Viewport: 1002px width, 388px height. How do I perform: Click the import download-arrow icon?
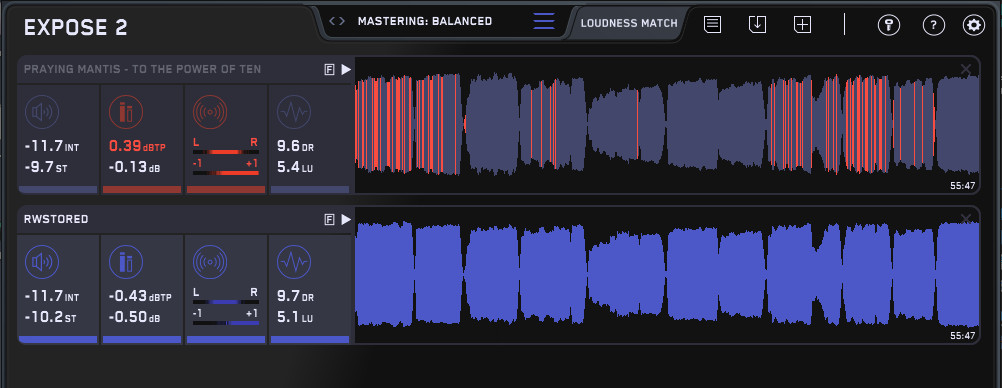[757, 25]
